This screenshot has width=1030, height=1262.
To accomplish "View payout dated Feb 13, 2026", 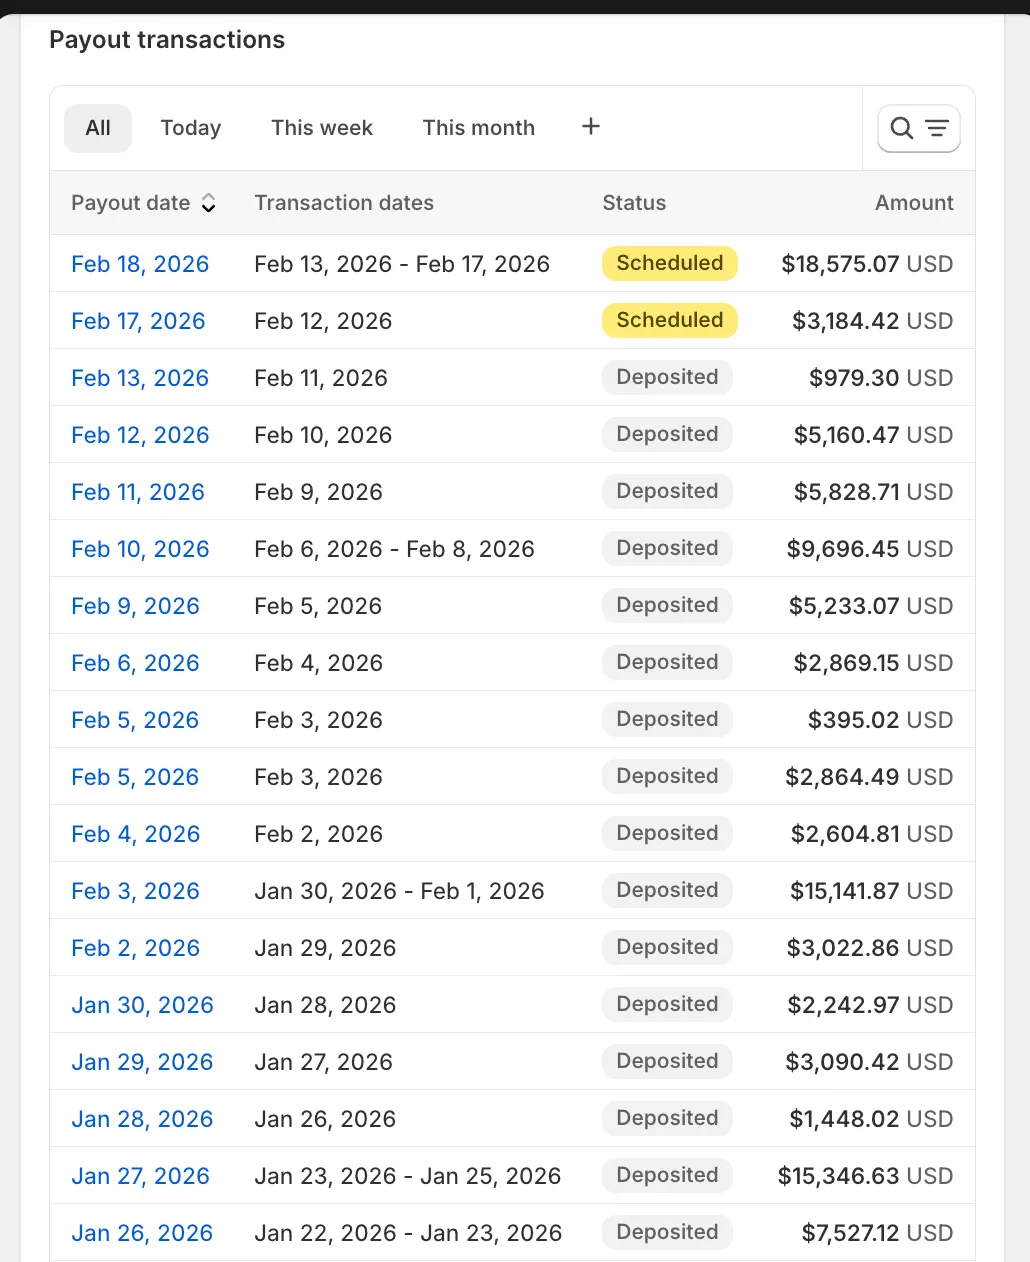I will pos(140,378).
